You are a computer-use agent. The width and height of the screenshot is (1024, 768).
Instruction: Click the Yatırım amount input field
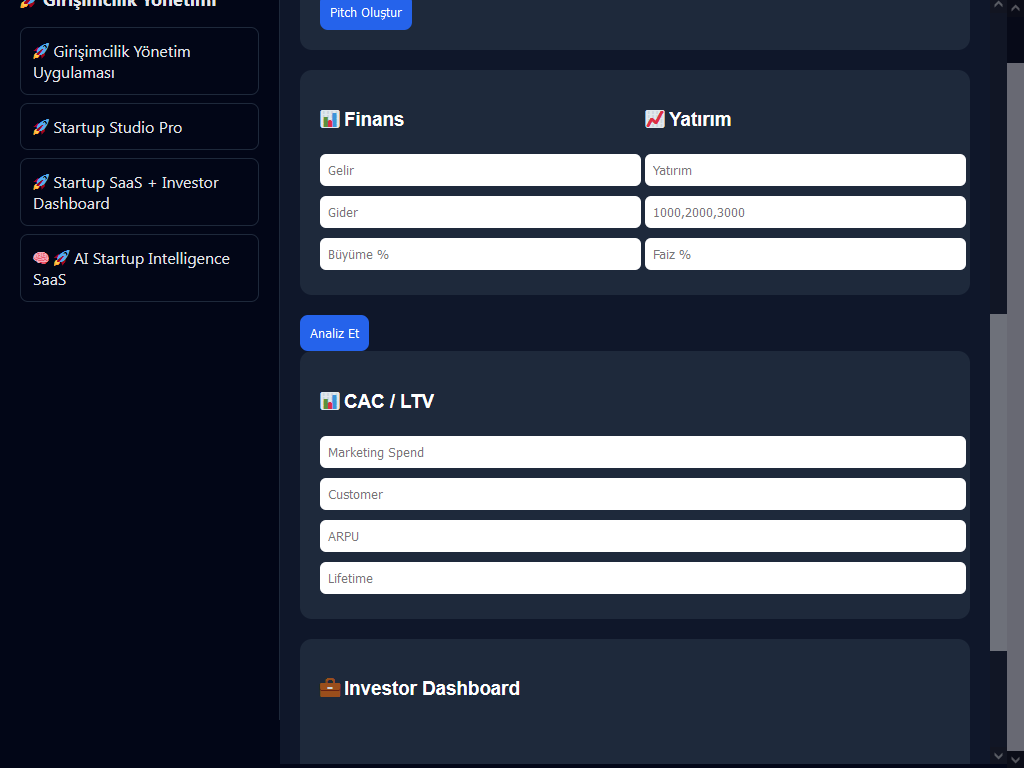click(805, 170)
